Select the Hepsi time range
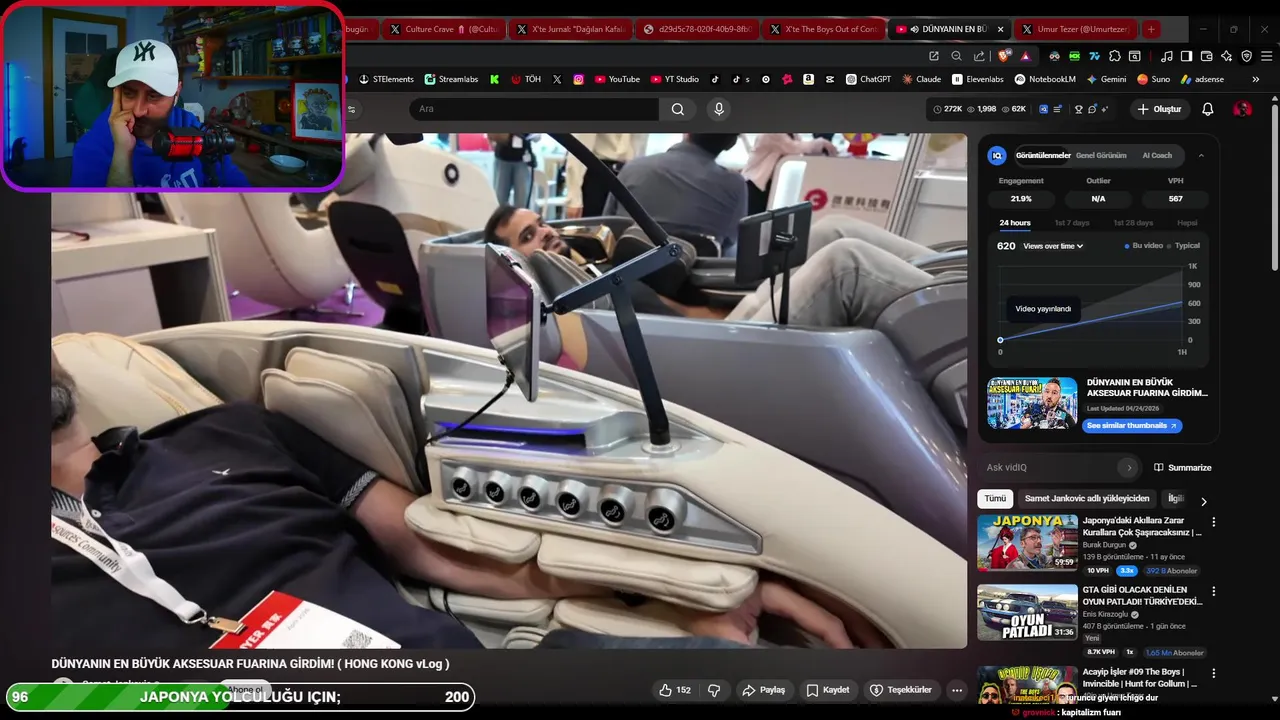This screenshot has width=1280, height=720. [1187, 223]
